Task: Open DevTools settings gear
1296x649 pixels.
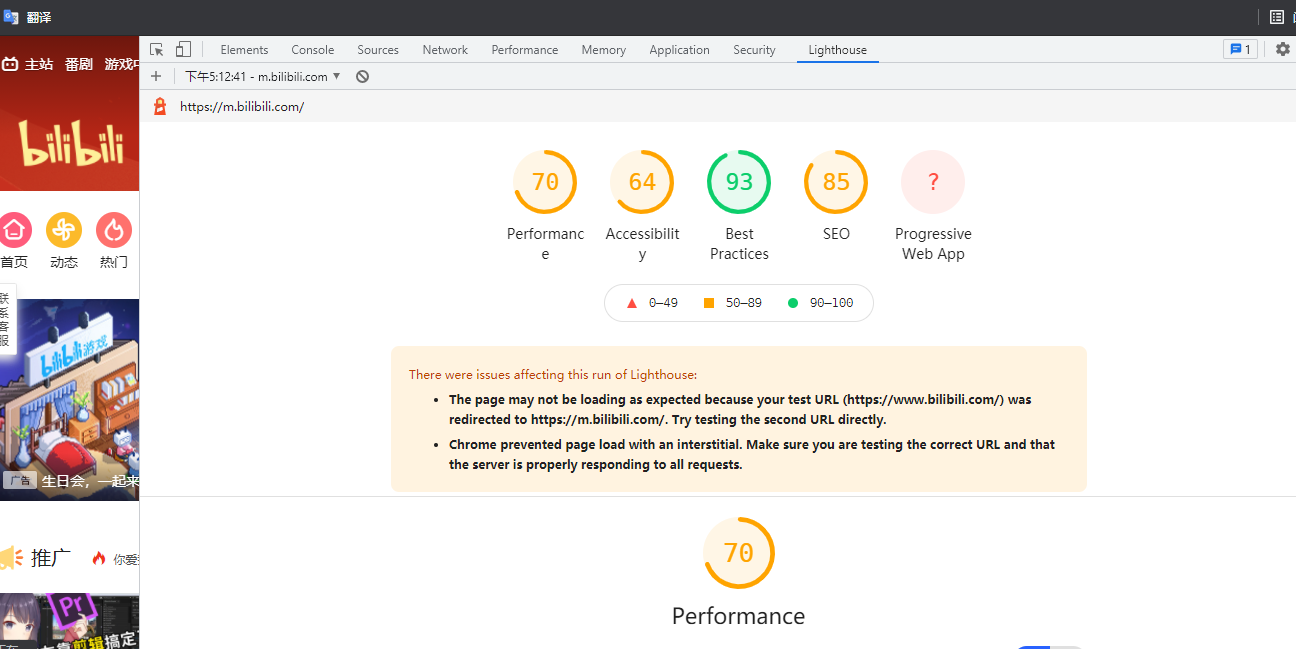Action: 1283,49
